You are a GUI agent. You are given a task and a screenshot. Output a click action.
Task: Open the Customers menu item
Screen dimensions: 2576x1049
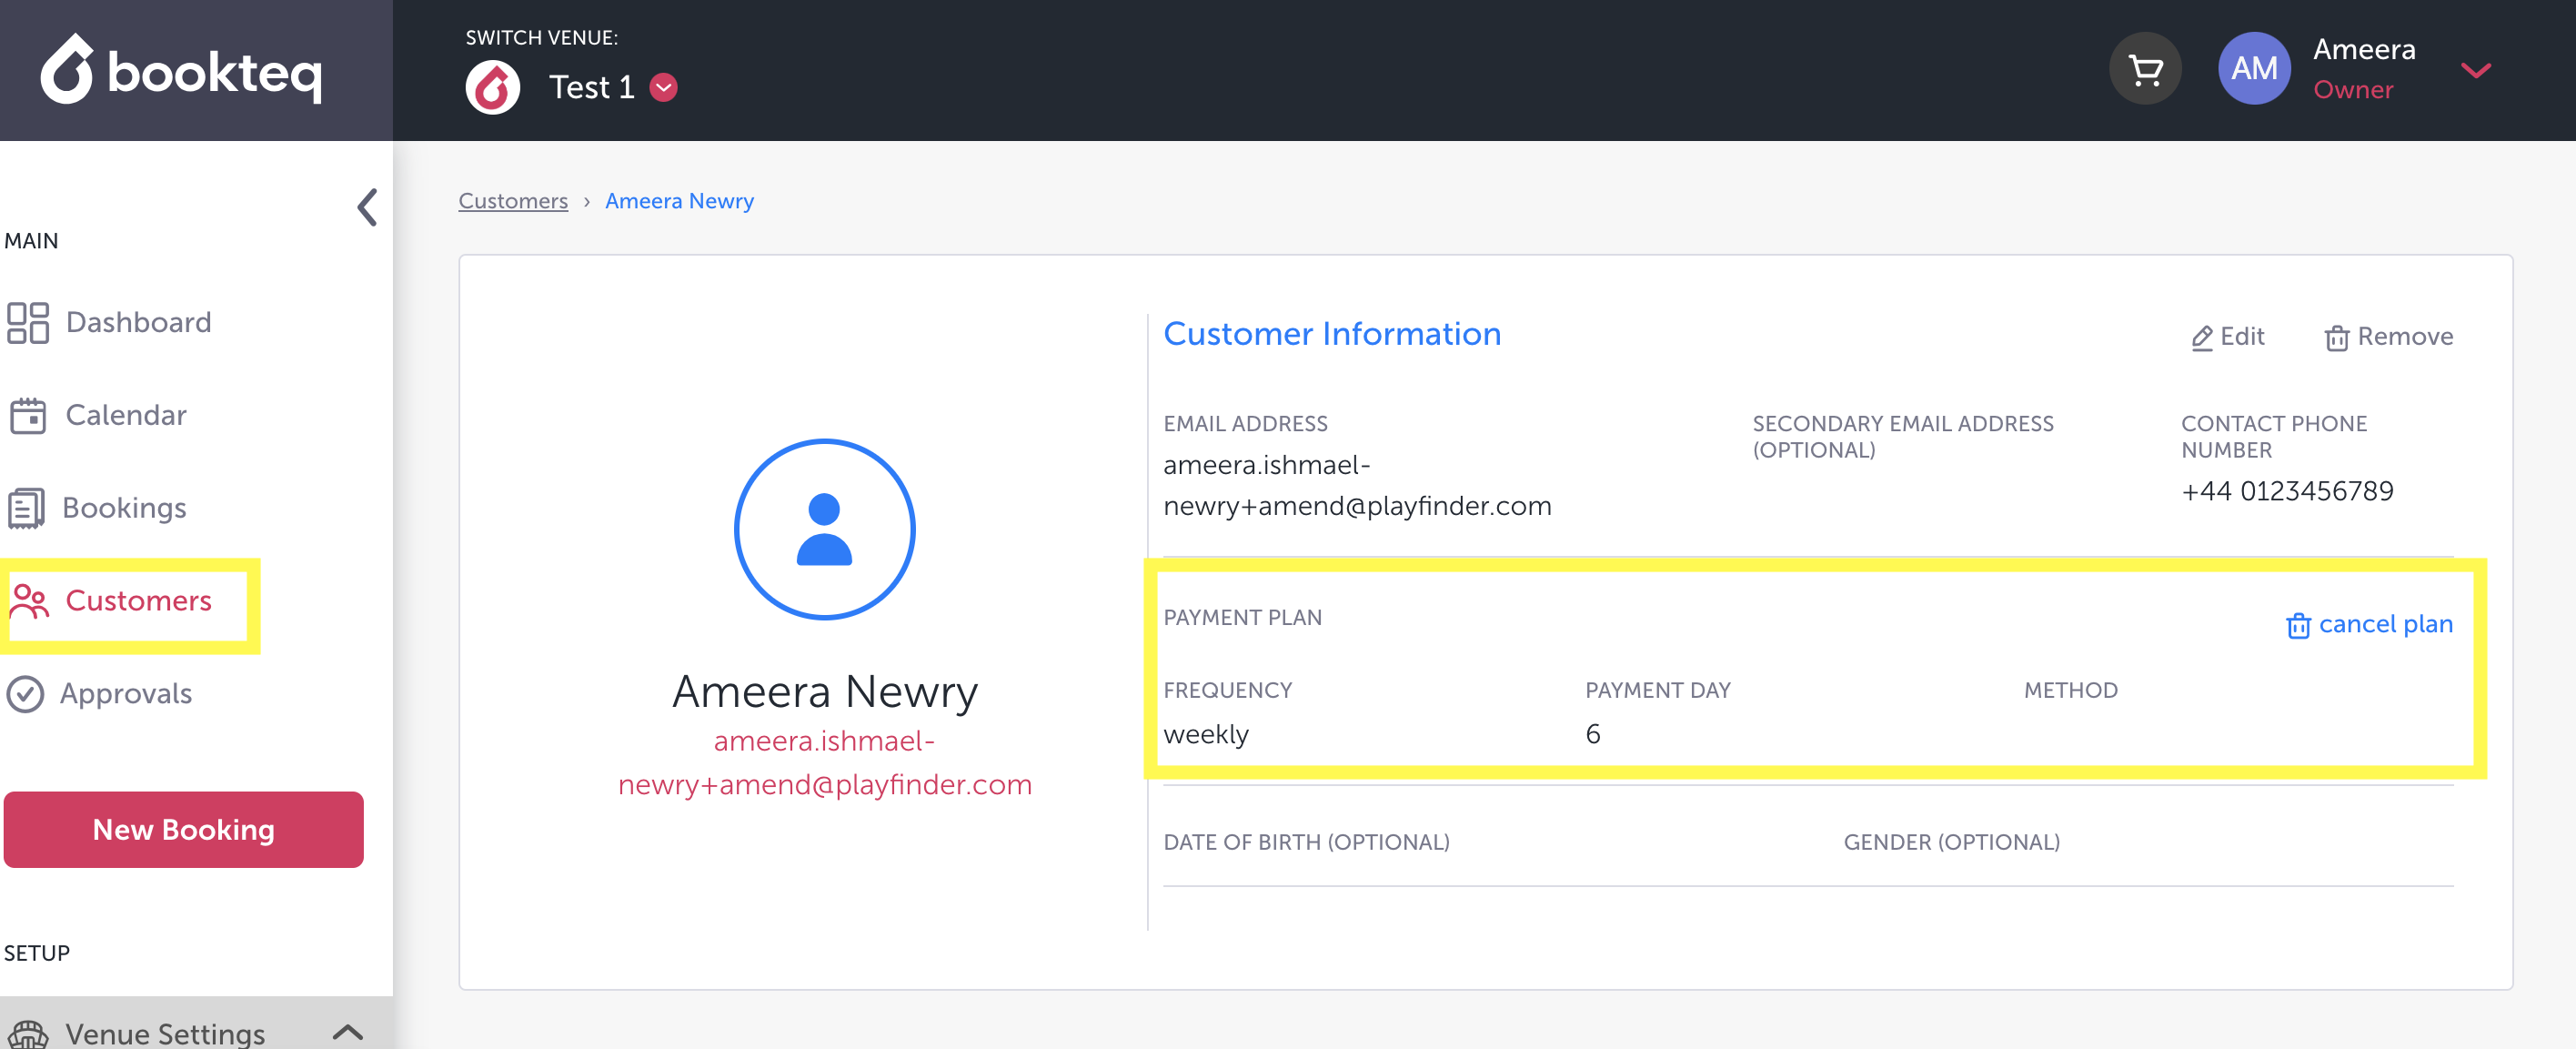(138, 600)
